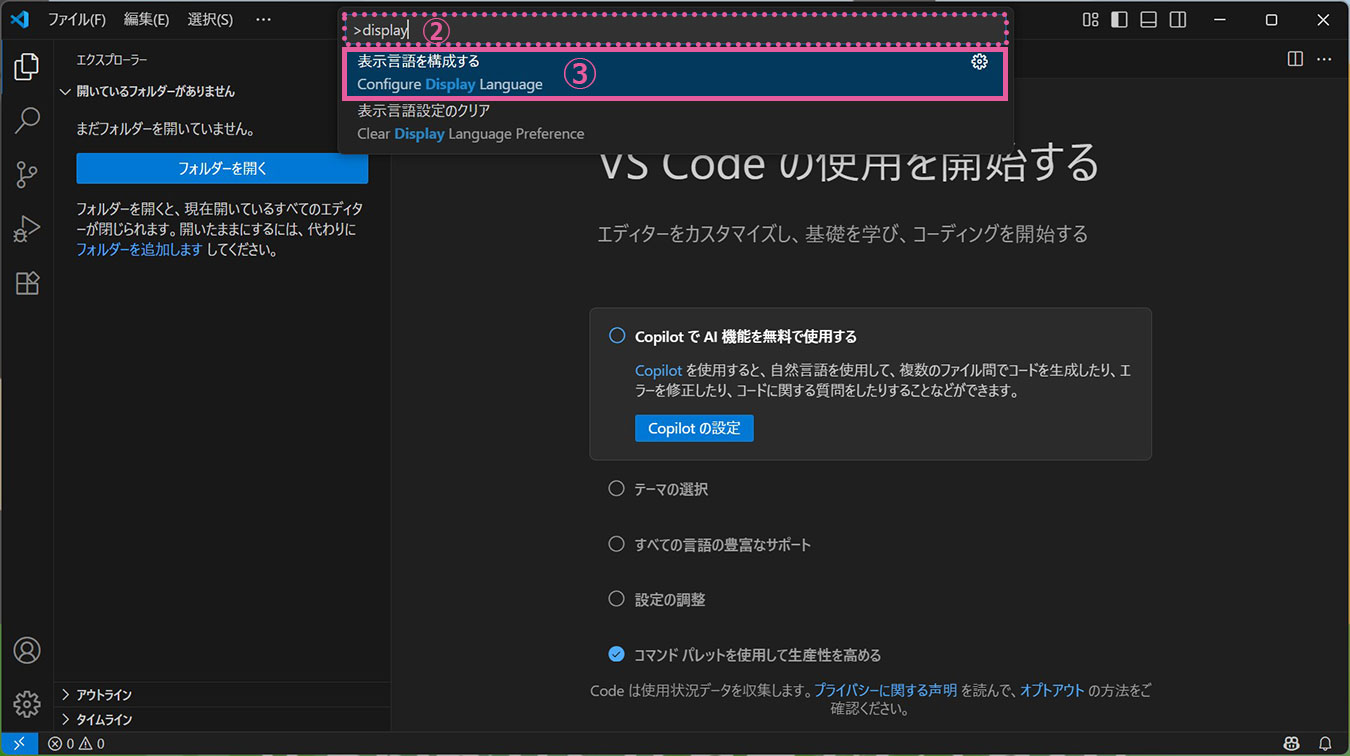The image size is (1350, 756).
Task: Click the split editor right icon
Action: click(1295, 59)
